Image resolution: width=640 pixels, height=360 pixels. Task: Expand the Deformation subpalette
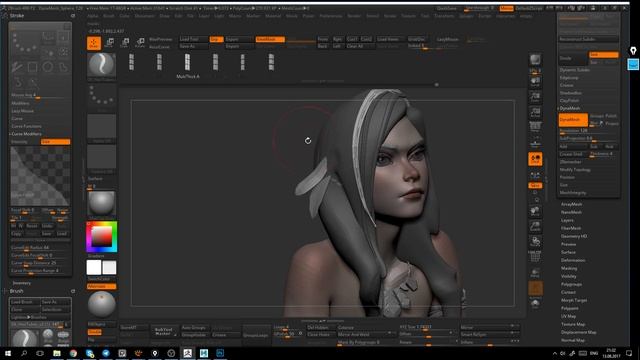573,260
